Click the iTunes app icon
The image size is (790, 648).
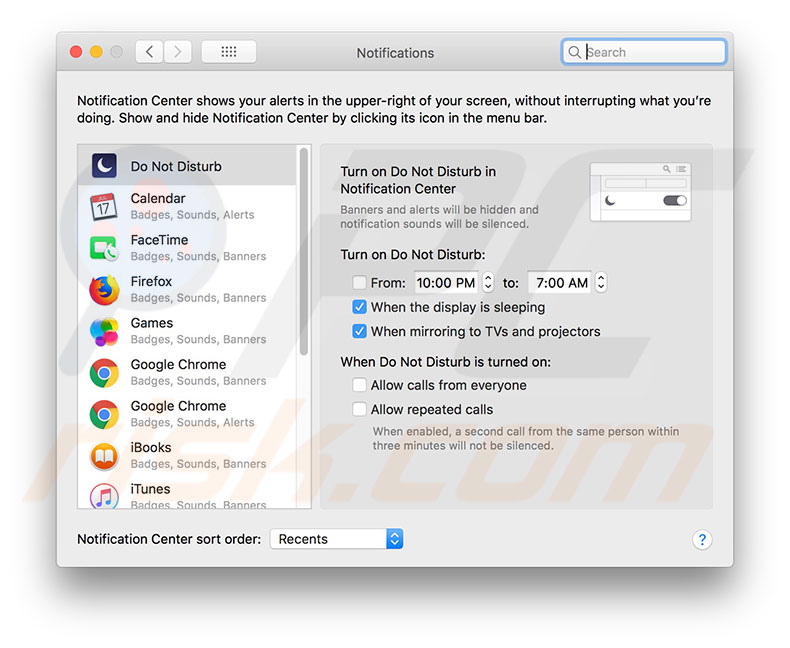(104, 496)
